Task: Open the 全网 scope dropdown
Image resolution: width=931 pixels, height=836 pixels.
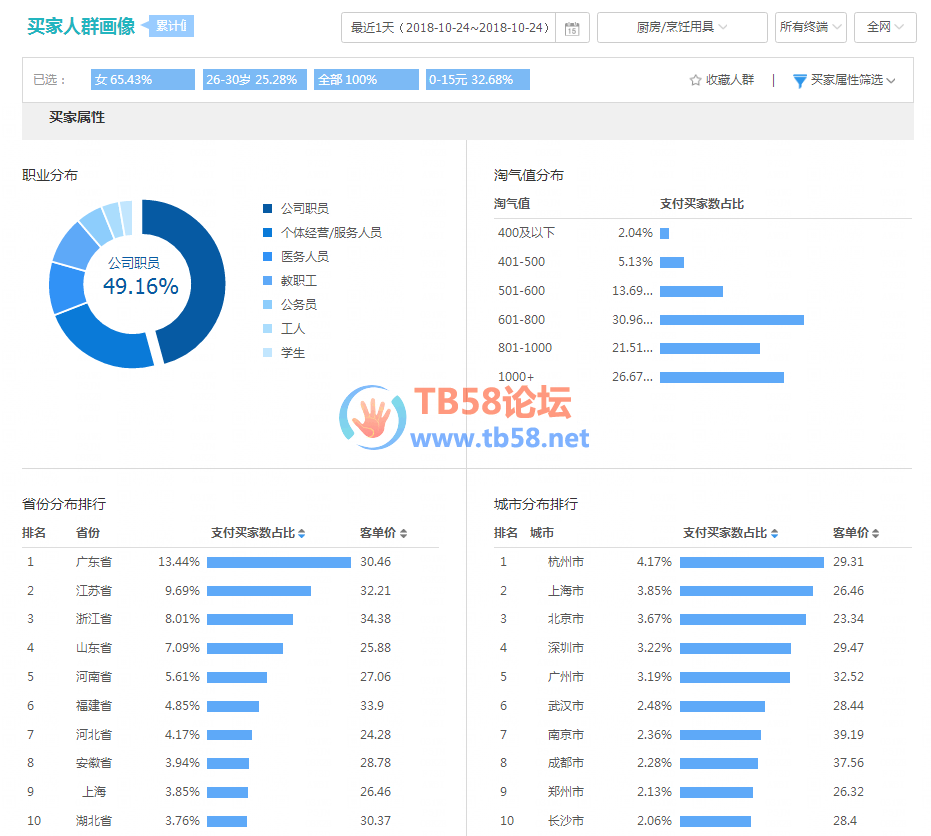Action: pyautogui.click(x=885, y=28)
